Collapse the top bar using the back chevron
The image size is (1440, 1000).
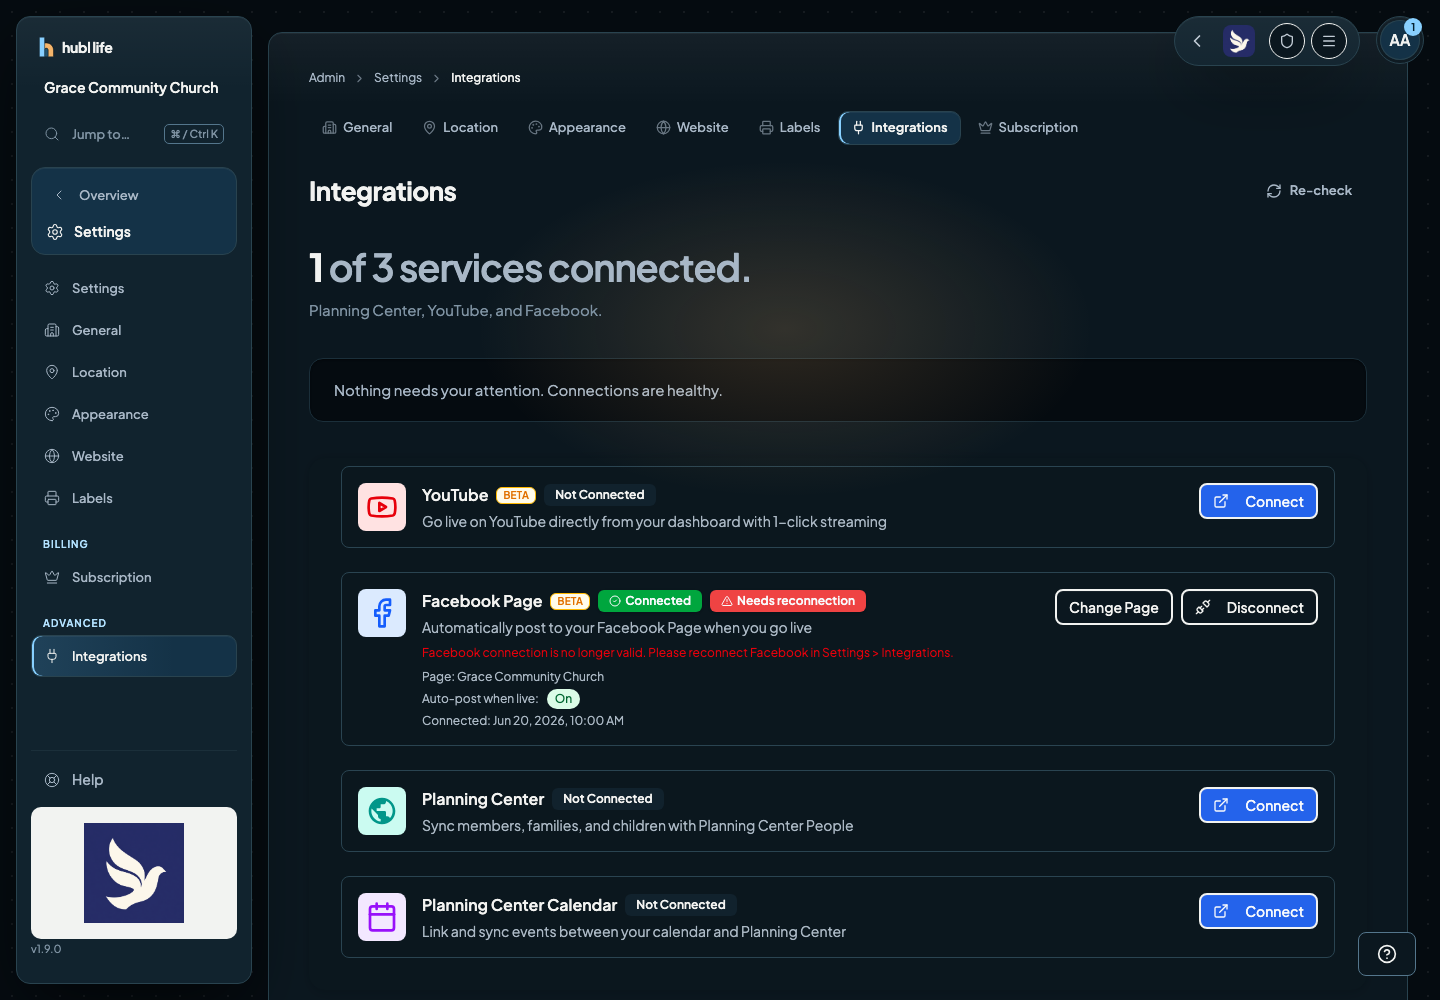point(1197,41)
